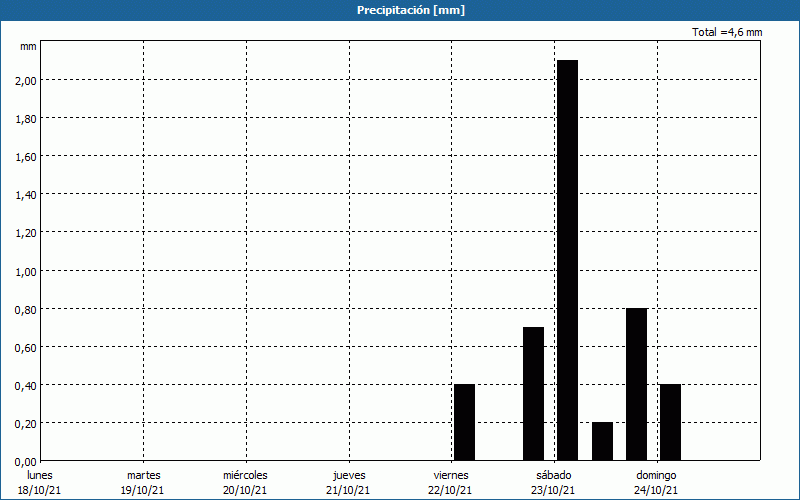Select the 21/10/21 date label

[348, 490]
